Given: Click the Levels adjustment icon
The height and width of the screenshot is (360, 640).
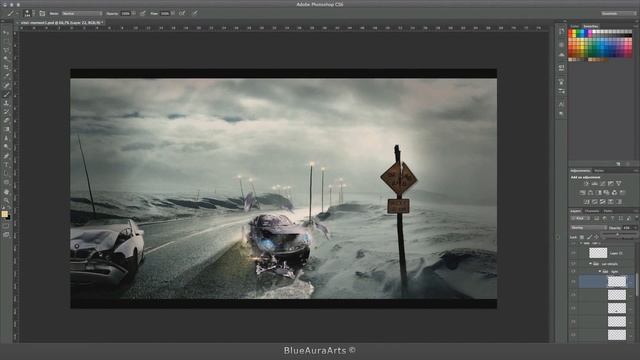Looking at the screenshot, I should pos(594,184).
